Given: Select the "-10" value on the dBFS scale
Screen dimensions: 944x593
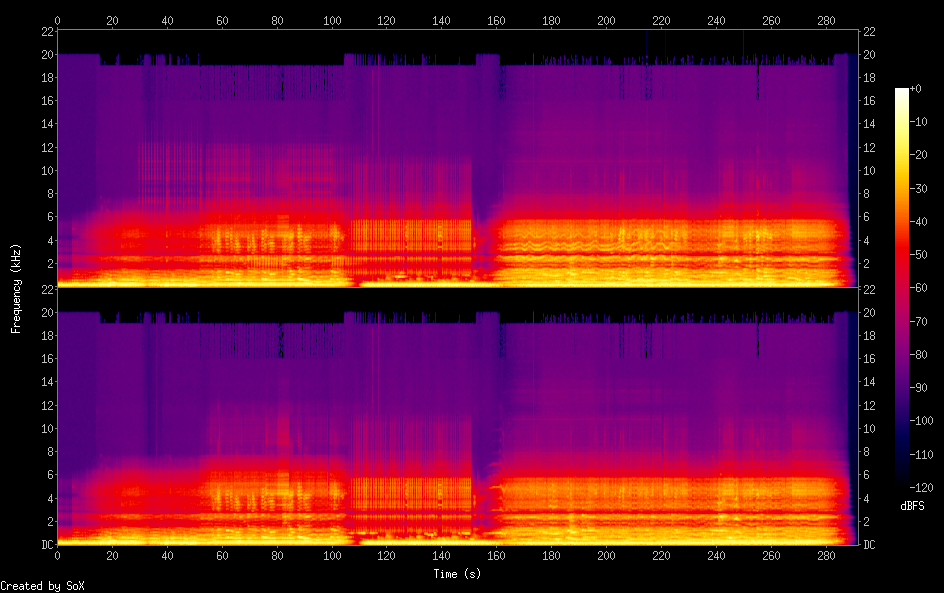Looking at the screenshot, I should click(919, 122).
